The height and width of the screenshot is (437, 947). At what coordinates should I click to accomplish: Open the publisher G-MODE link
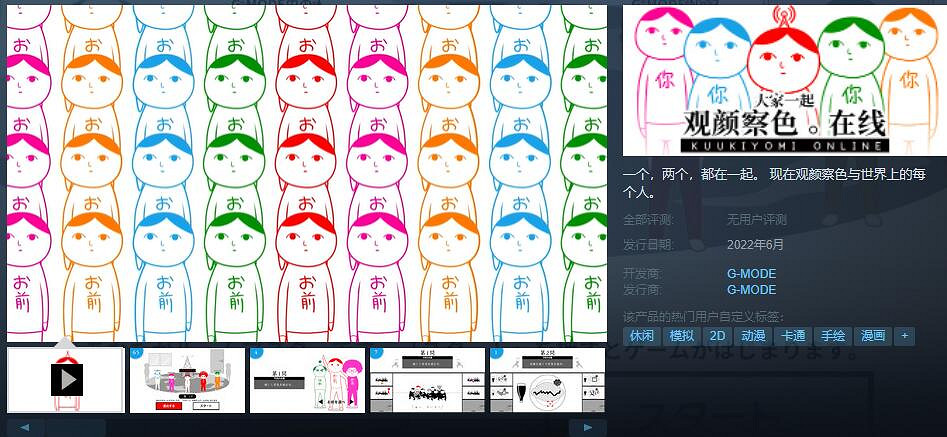point(751,290)
